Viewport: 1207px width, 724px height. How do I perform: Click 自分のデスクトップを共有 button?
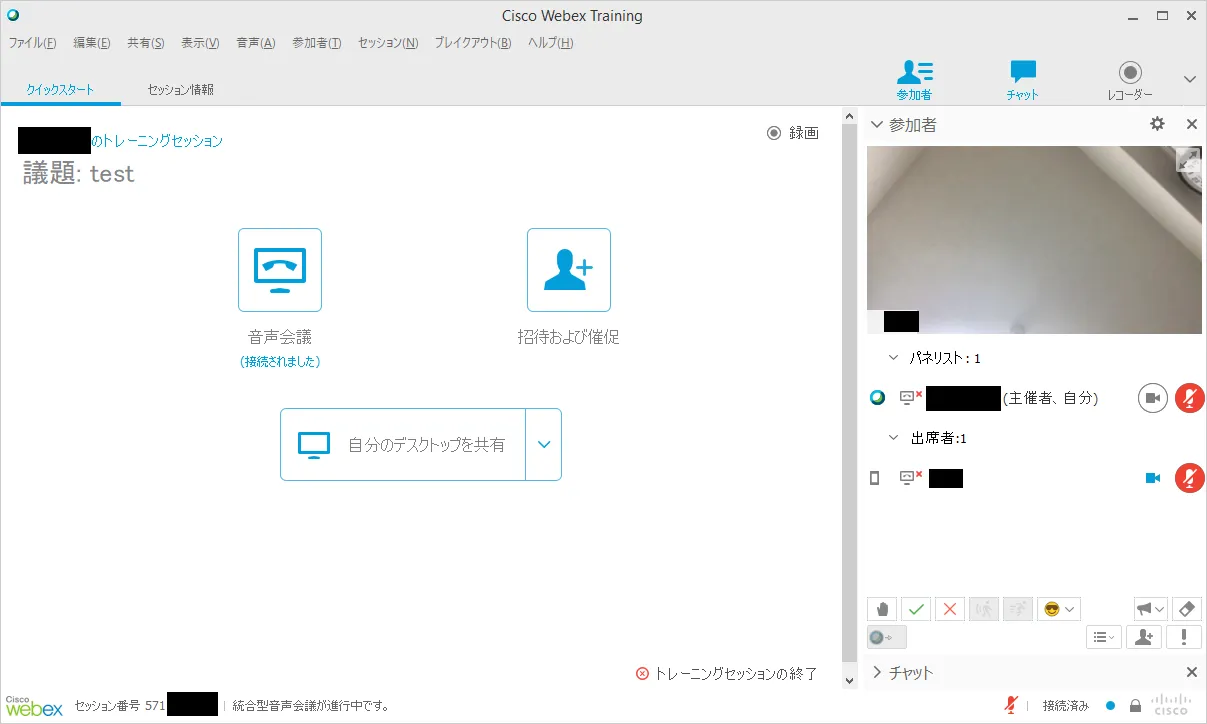(x=403, y=445)
